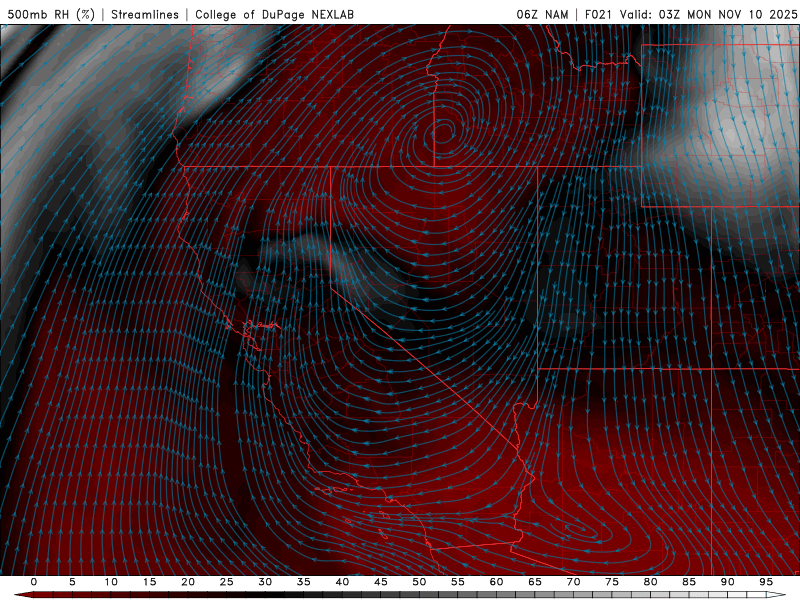
Task: Click the "95" color bar label
Action: point(766,582)
